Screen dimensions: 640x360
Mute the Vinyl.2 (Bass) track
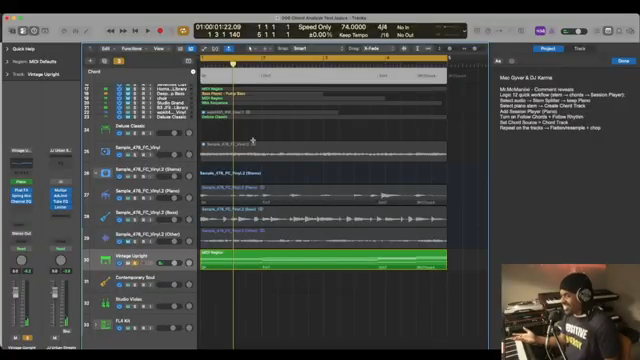pos(128,220)
